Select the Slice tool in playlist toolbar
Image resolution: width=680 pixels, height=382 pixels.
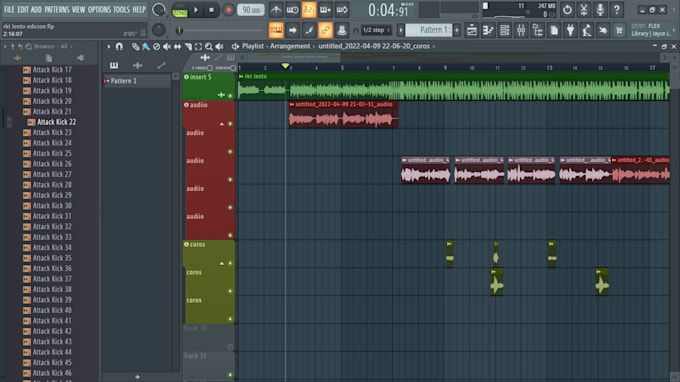(188, 46)
